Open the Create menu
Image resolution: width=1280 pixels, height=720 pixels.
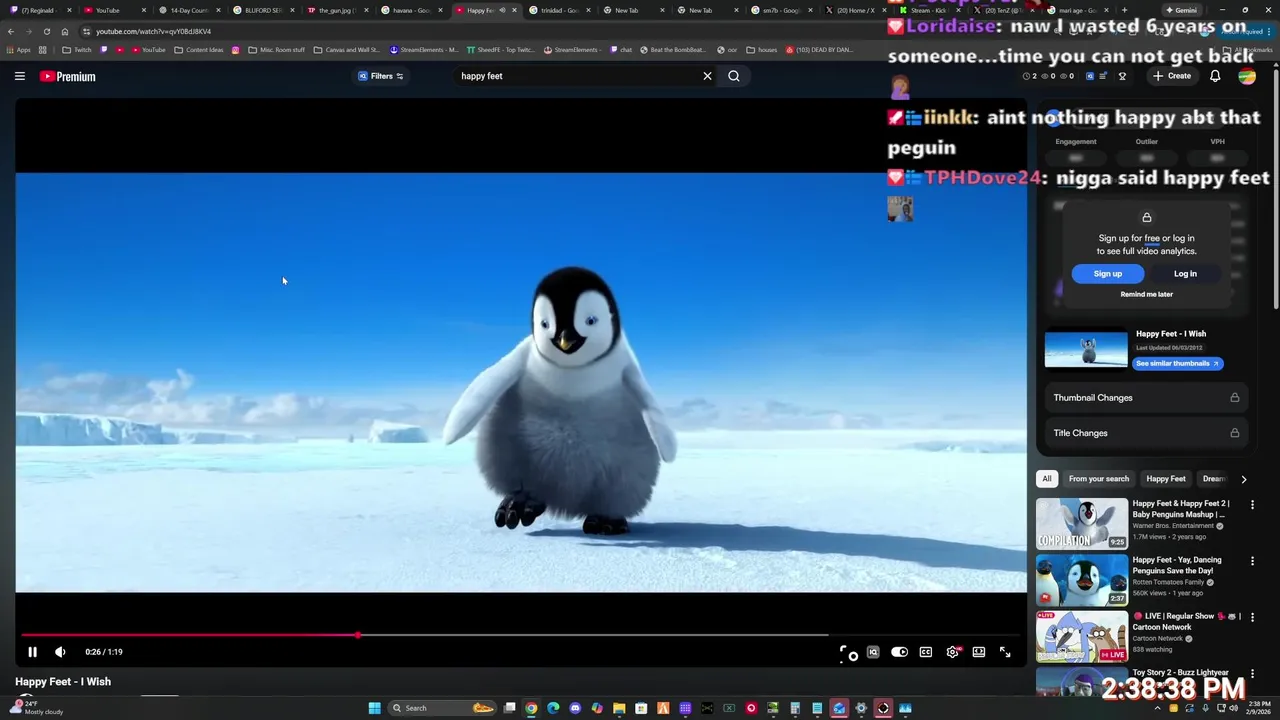(x=1172, y=76)
